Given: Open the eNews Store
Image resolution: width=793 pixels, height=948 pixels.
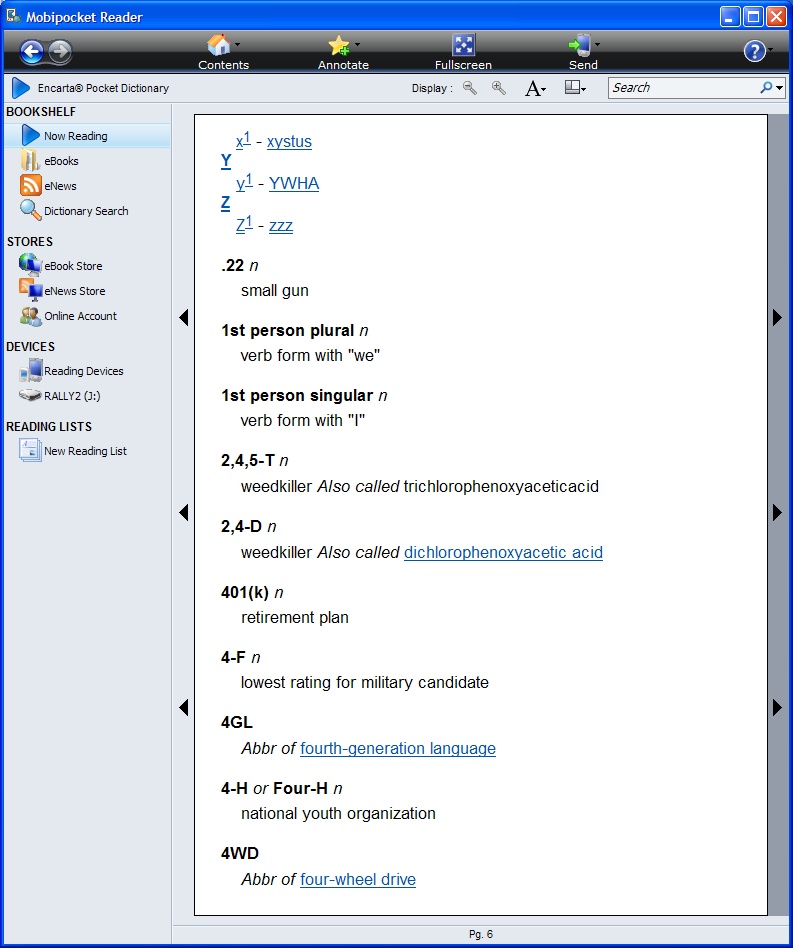Looking at the screenshot, I should click(x=74, y=291).
